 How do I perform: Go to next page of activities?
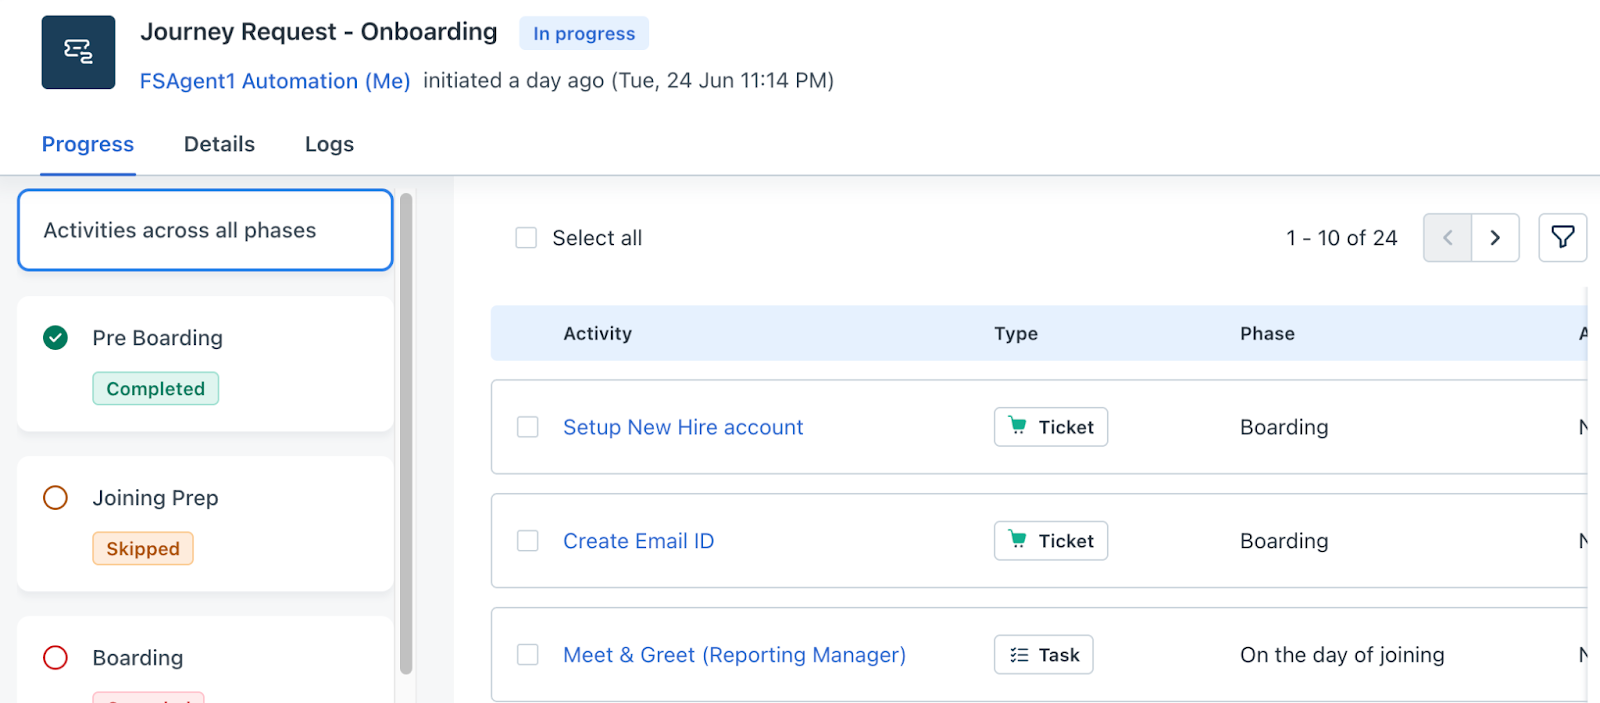(1495, 238)
